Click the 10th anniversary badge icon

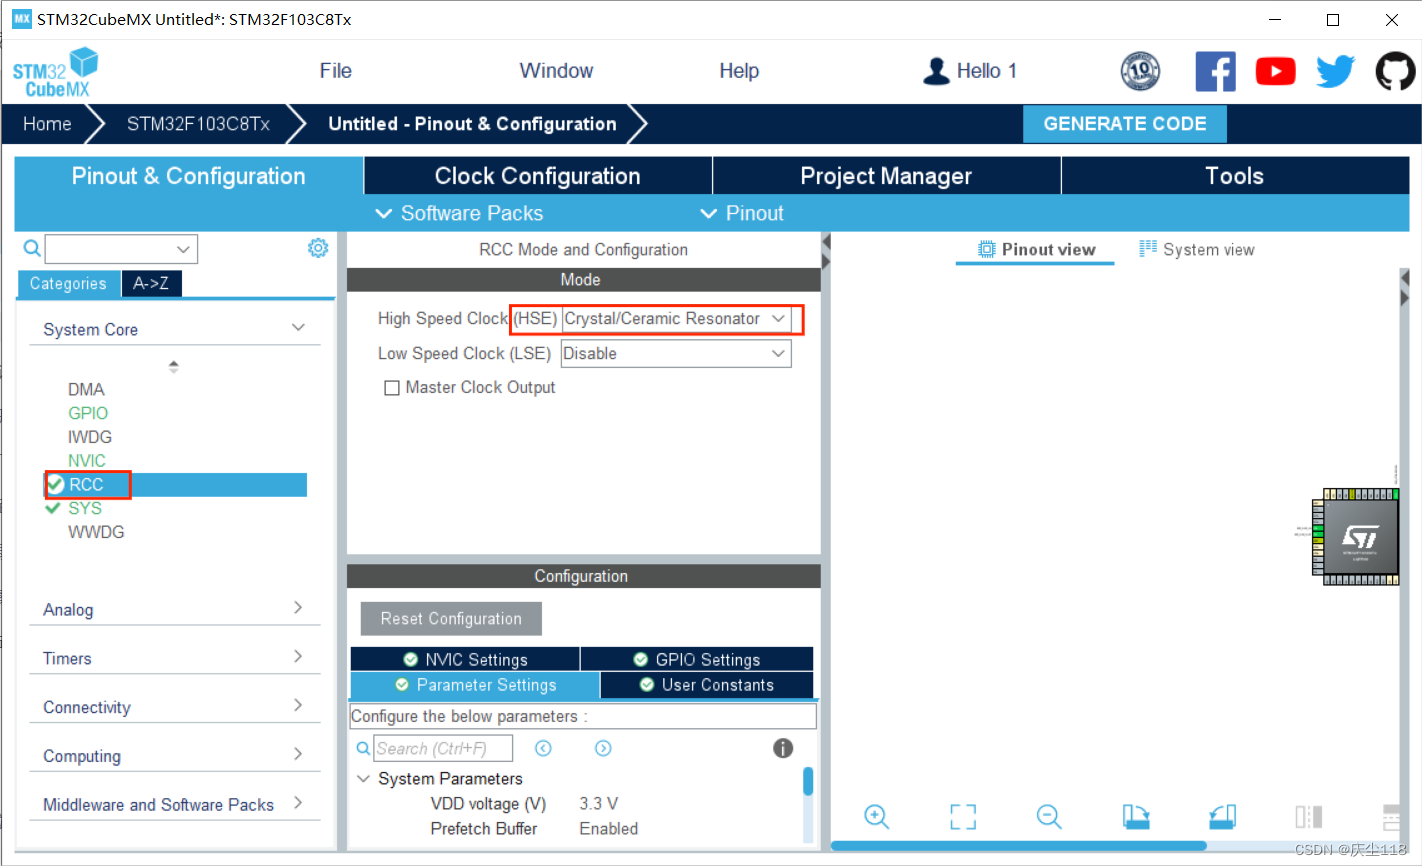tap(1140, 71)
